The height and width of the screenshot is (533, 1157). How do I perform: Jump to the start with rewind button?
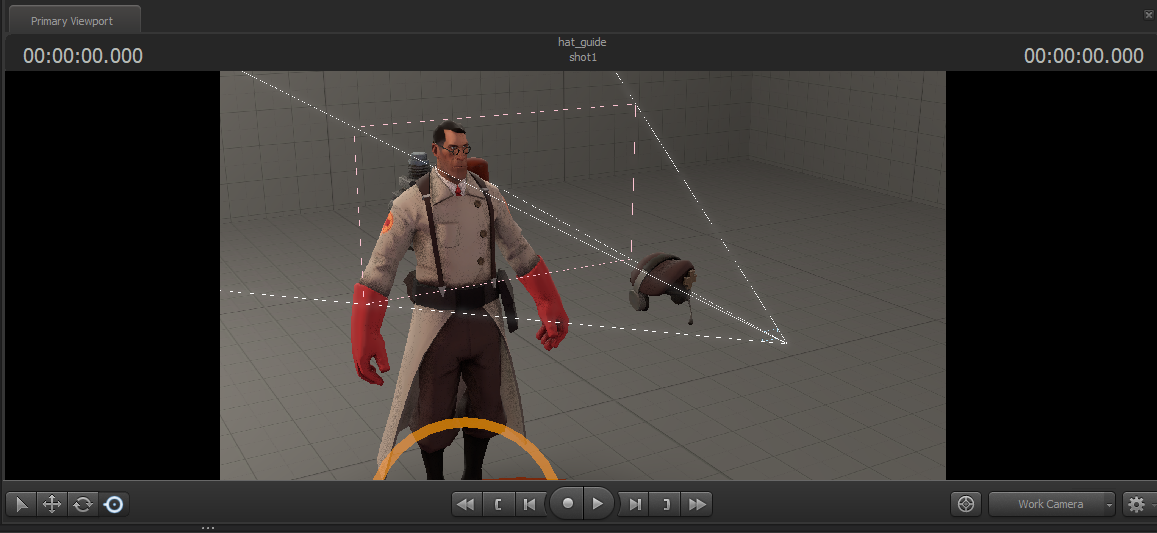click(x=466, y=504)
